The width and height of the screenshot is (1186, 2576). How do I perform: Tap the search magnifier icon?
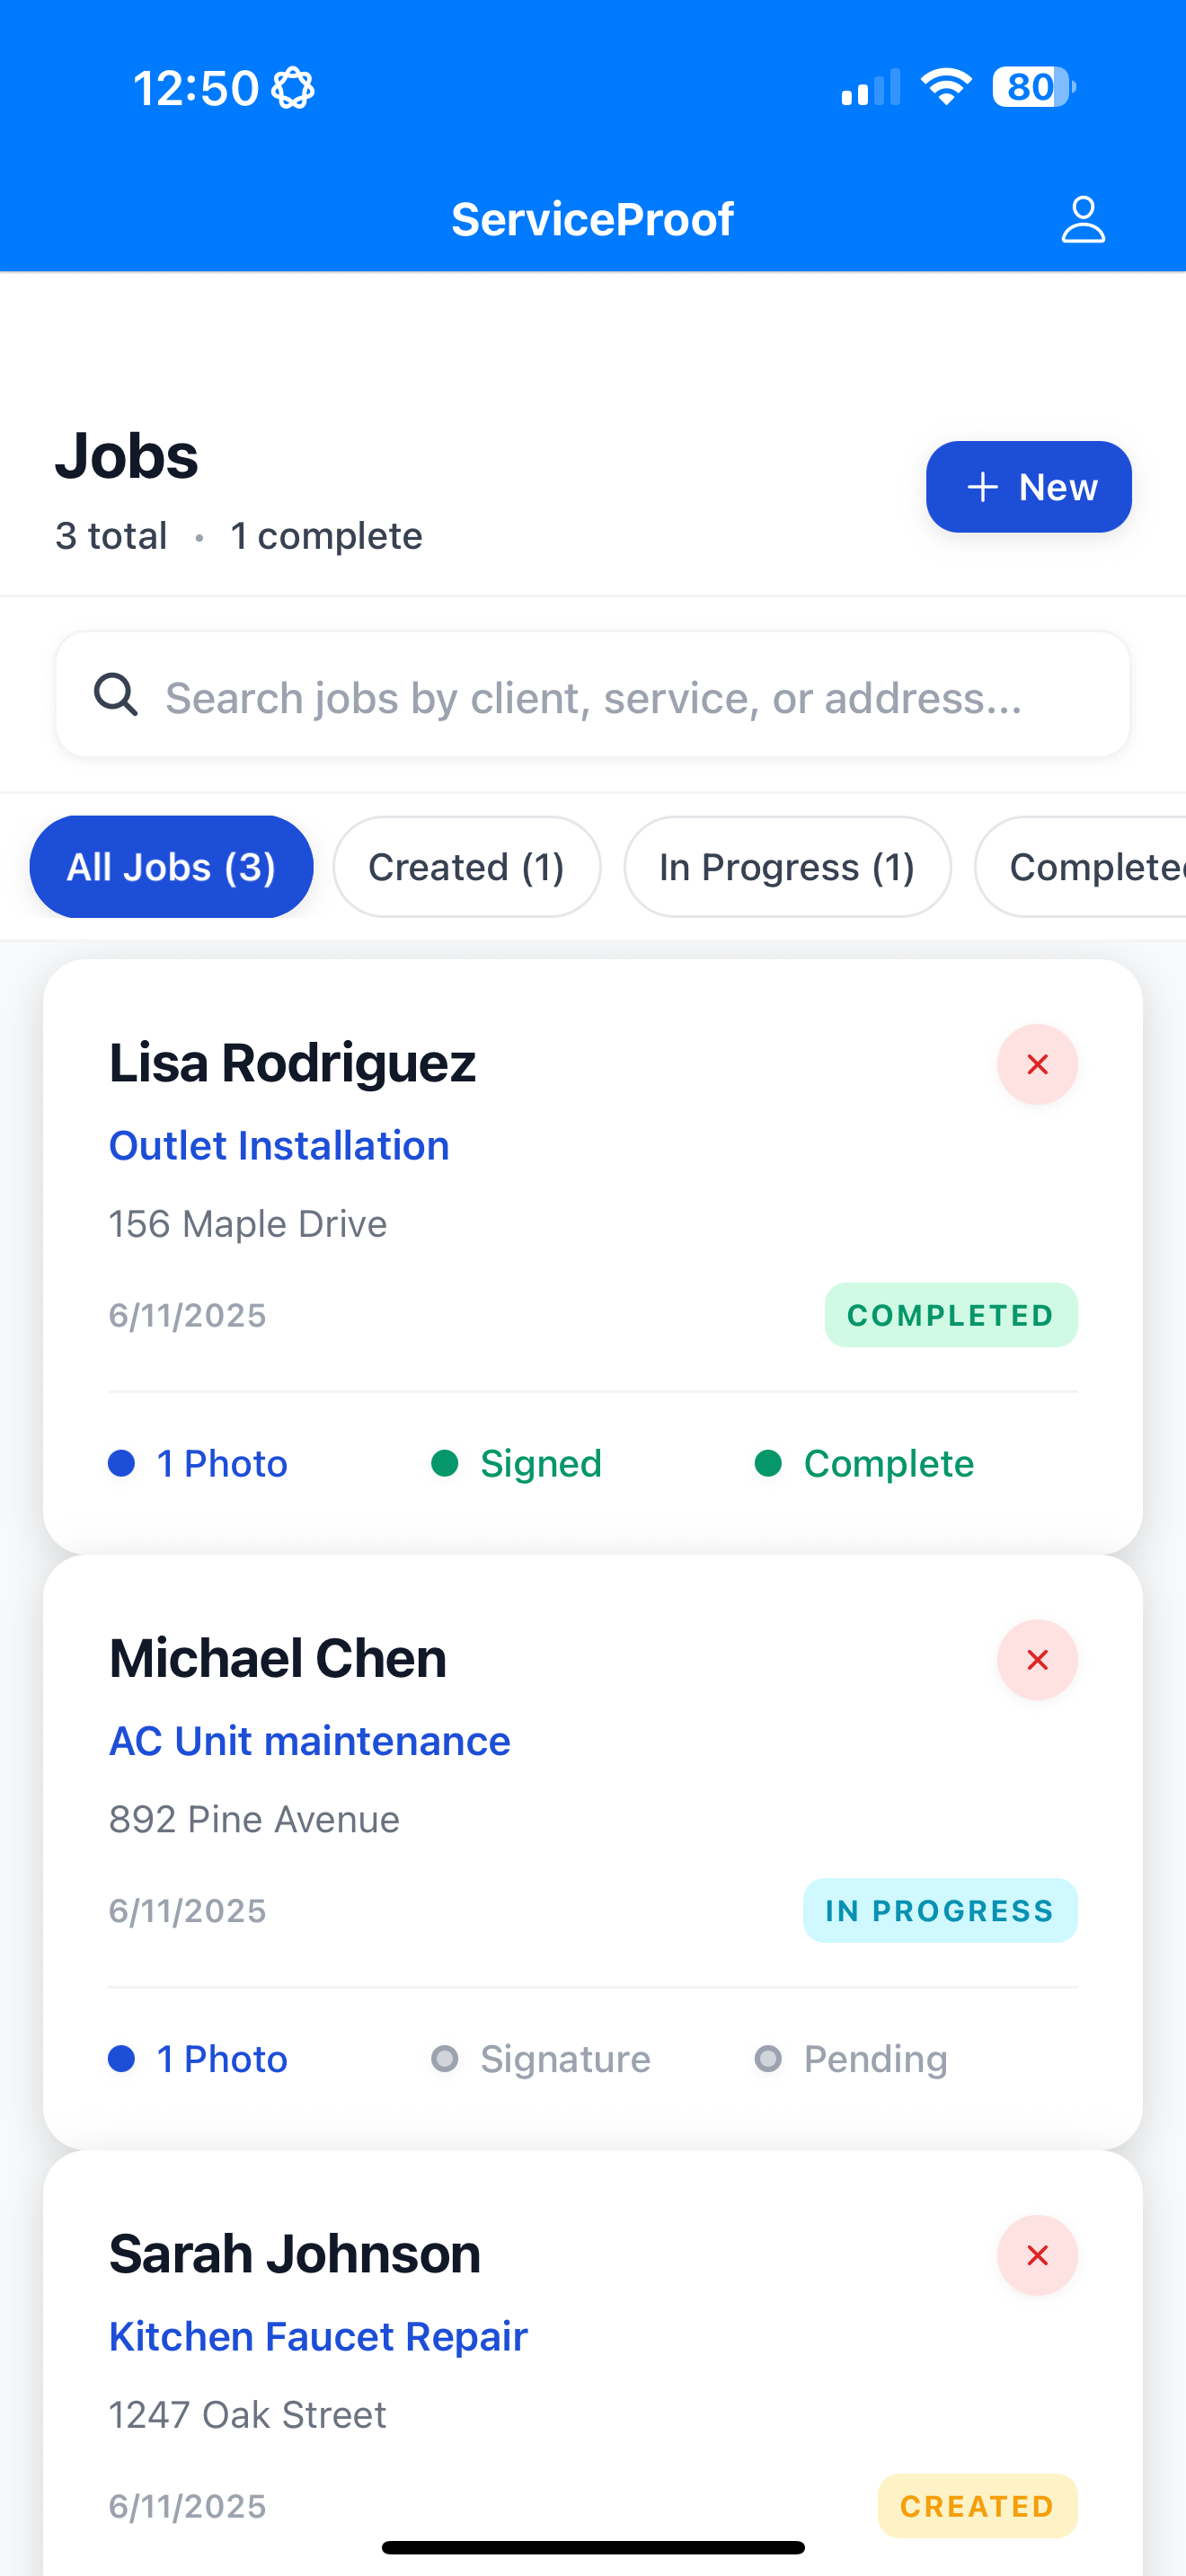(x=115, y=694)
